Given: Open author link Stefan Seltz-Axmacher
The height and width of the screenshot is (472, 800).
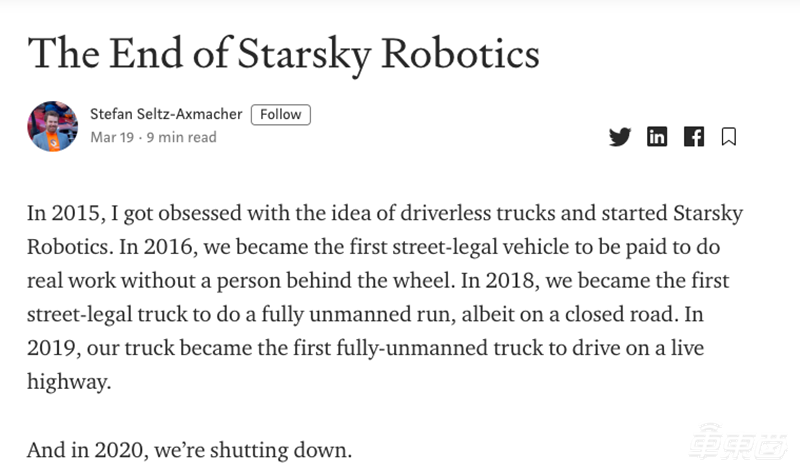Looking at the screenshot, I should [x=166, y=114].
